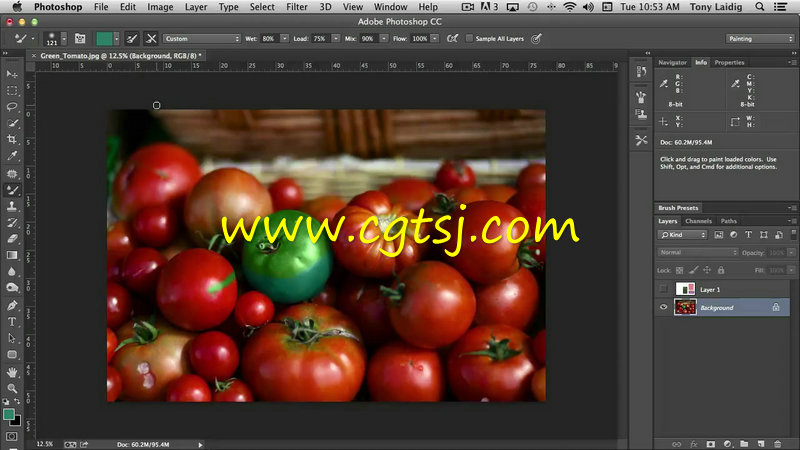
Task: Add a layer style with fx button
Action: point(693,444)
